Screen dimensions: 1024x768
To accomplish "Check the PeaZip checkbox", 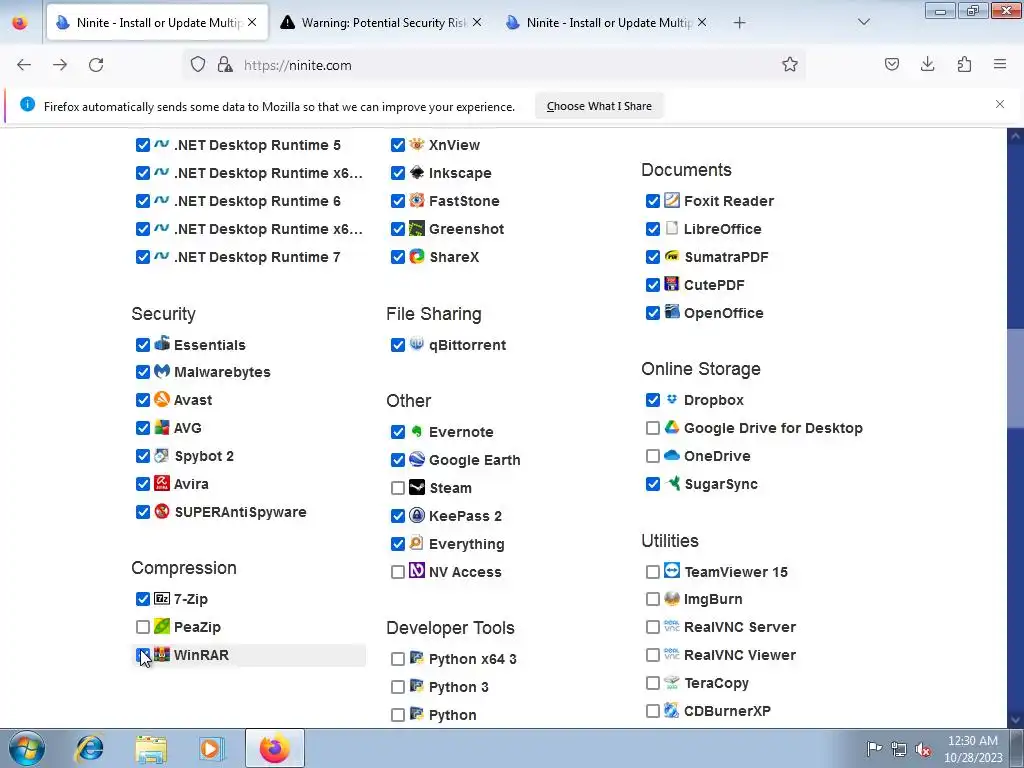I will pyautogui.click(x=142, y=627).
